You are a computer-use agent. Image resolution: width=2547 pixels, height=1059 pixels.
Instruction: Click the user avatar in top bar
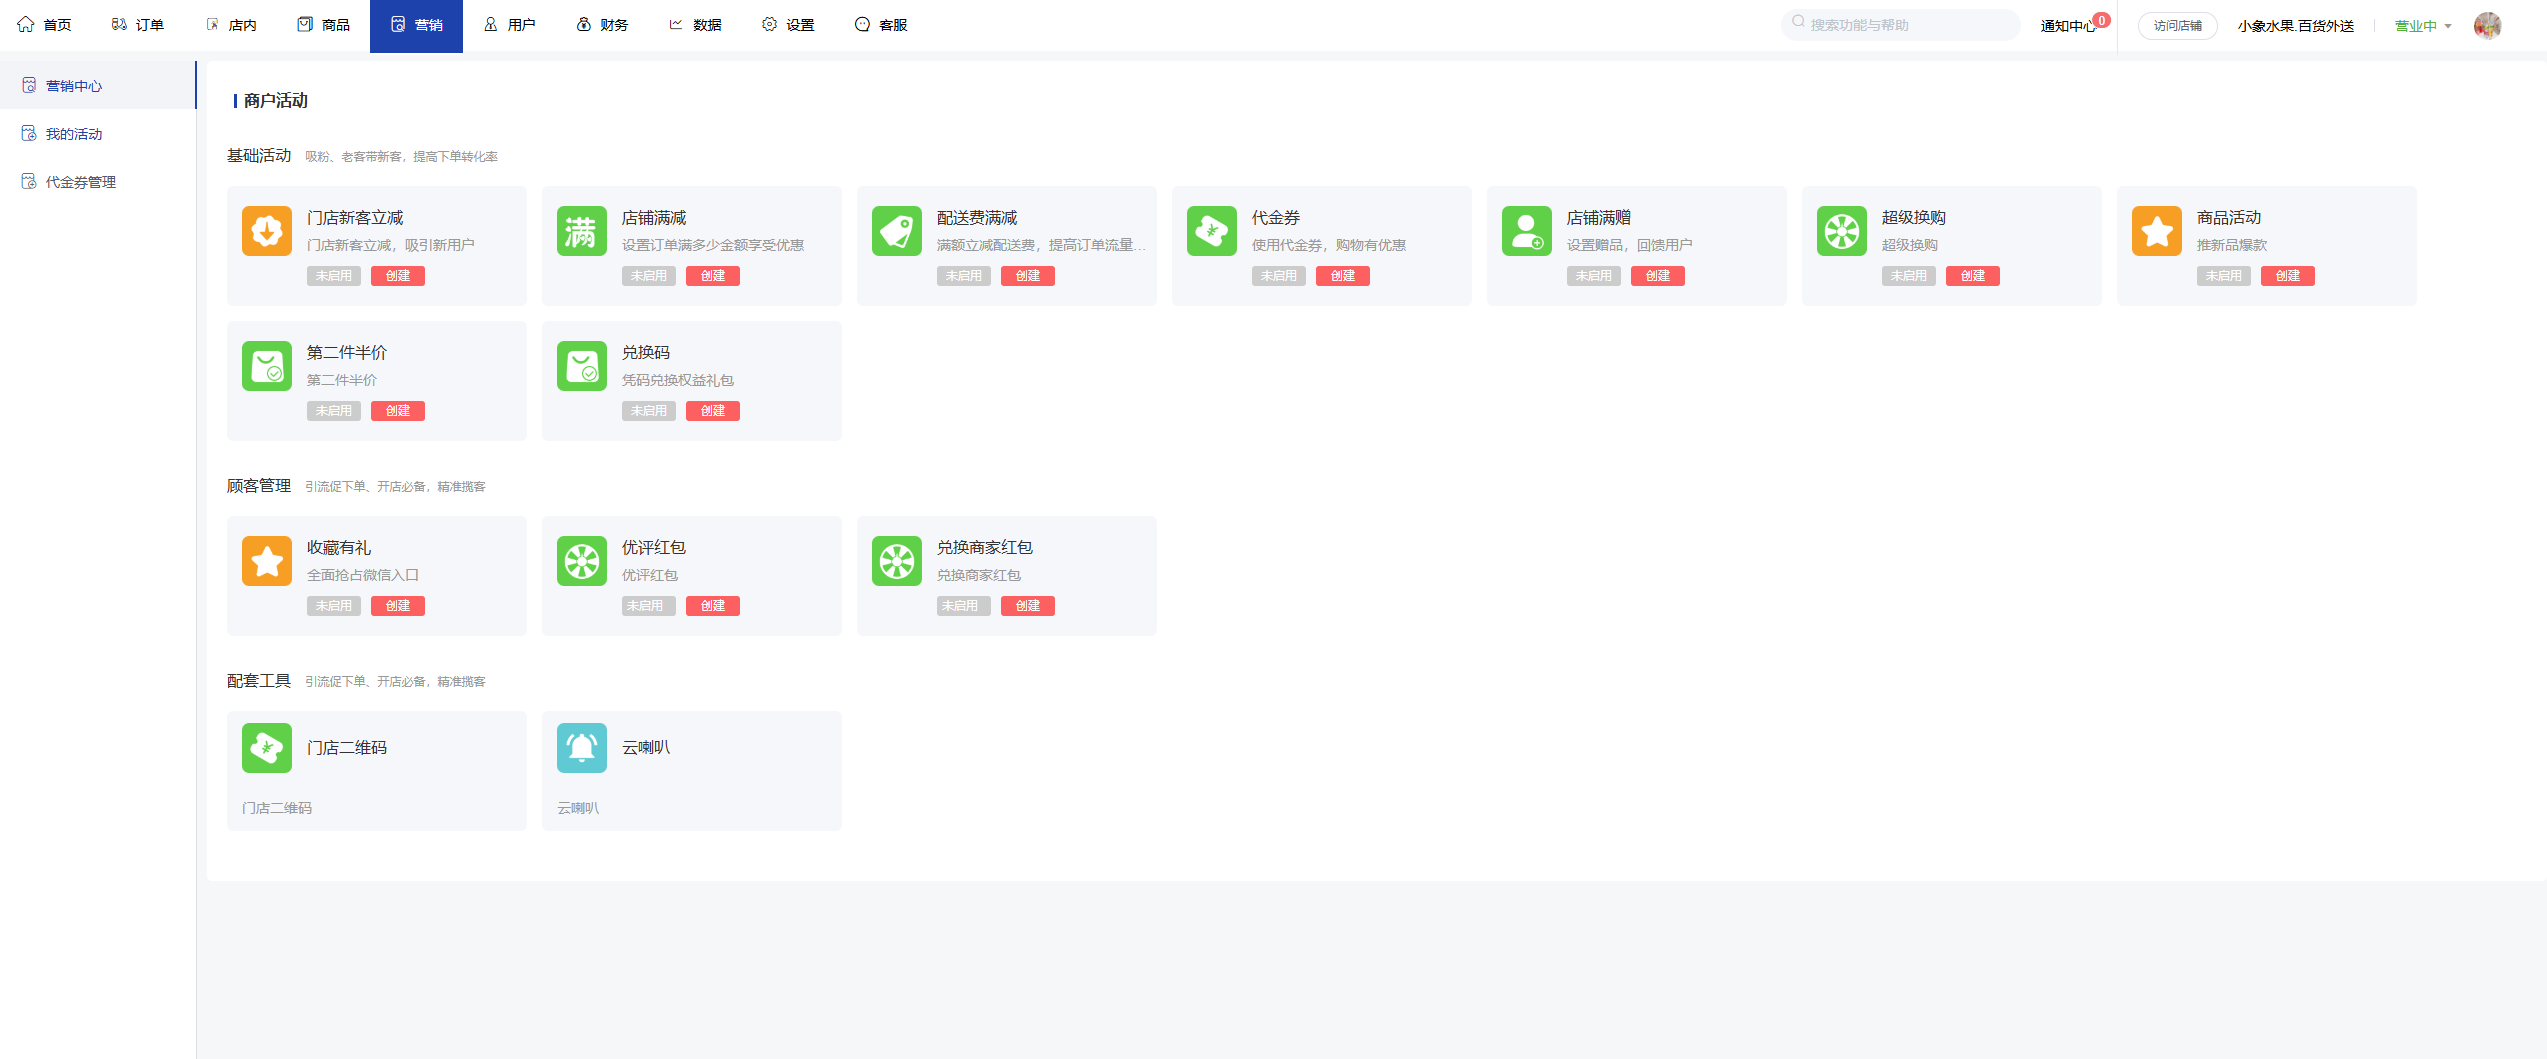pos(2487,26)
